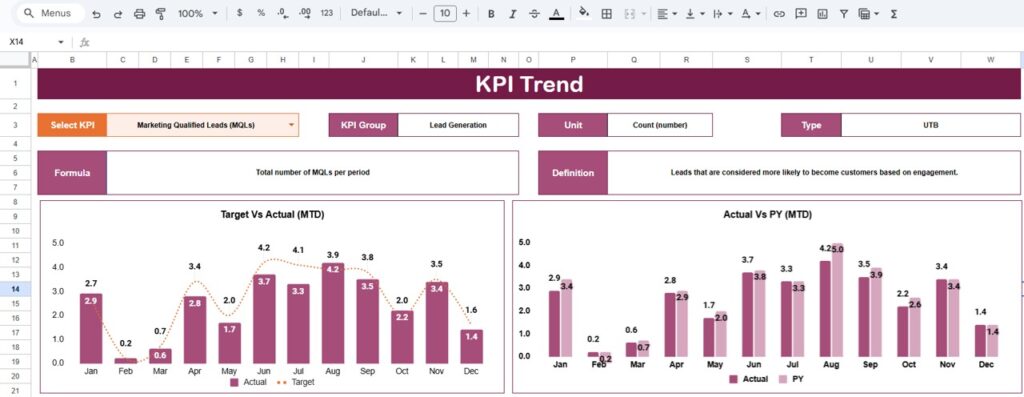The image size is (1024, 397).
Task: Click the Actual Vs PY (MTD) chart title
Action: [x=767, y=214]
